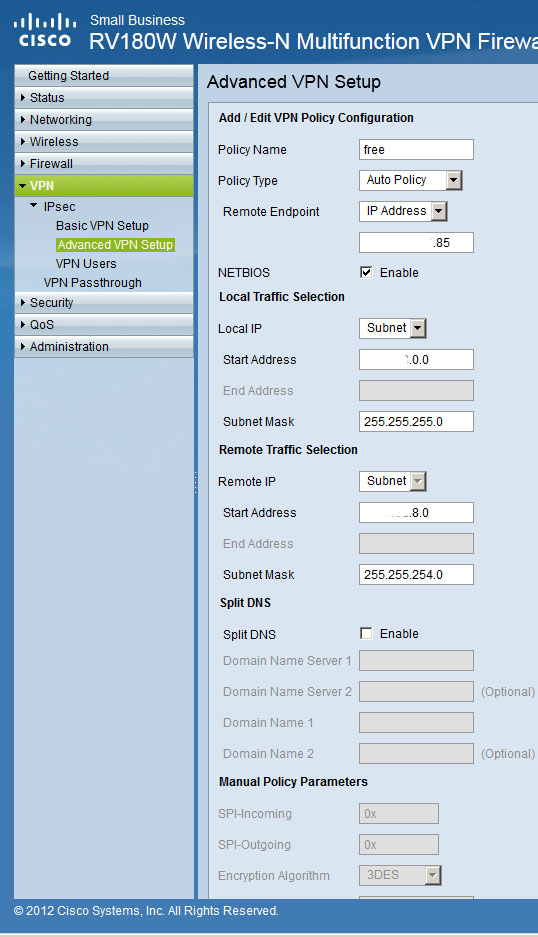Screen dimensions: 538x937
Task: Click the Policy Name input field
Action: click(416, 149)
